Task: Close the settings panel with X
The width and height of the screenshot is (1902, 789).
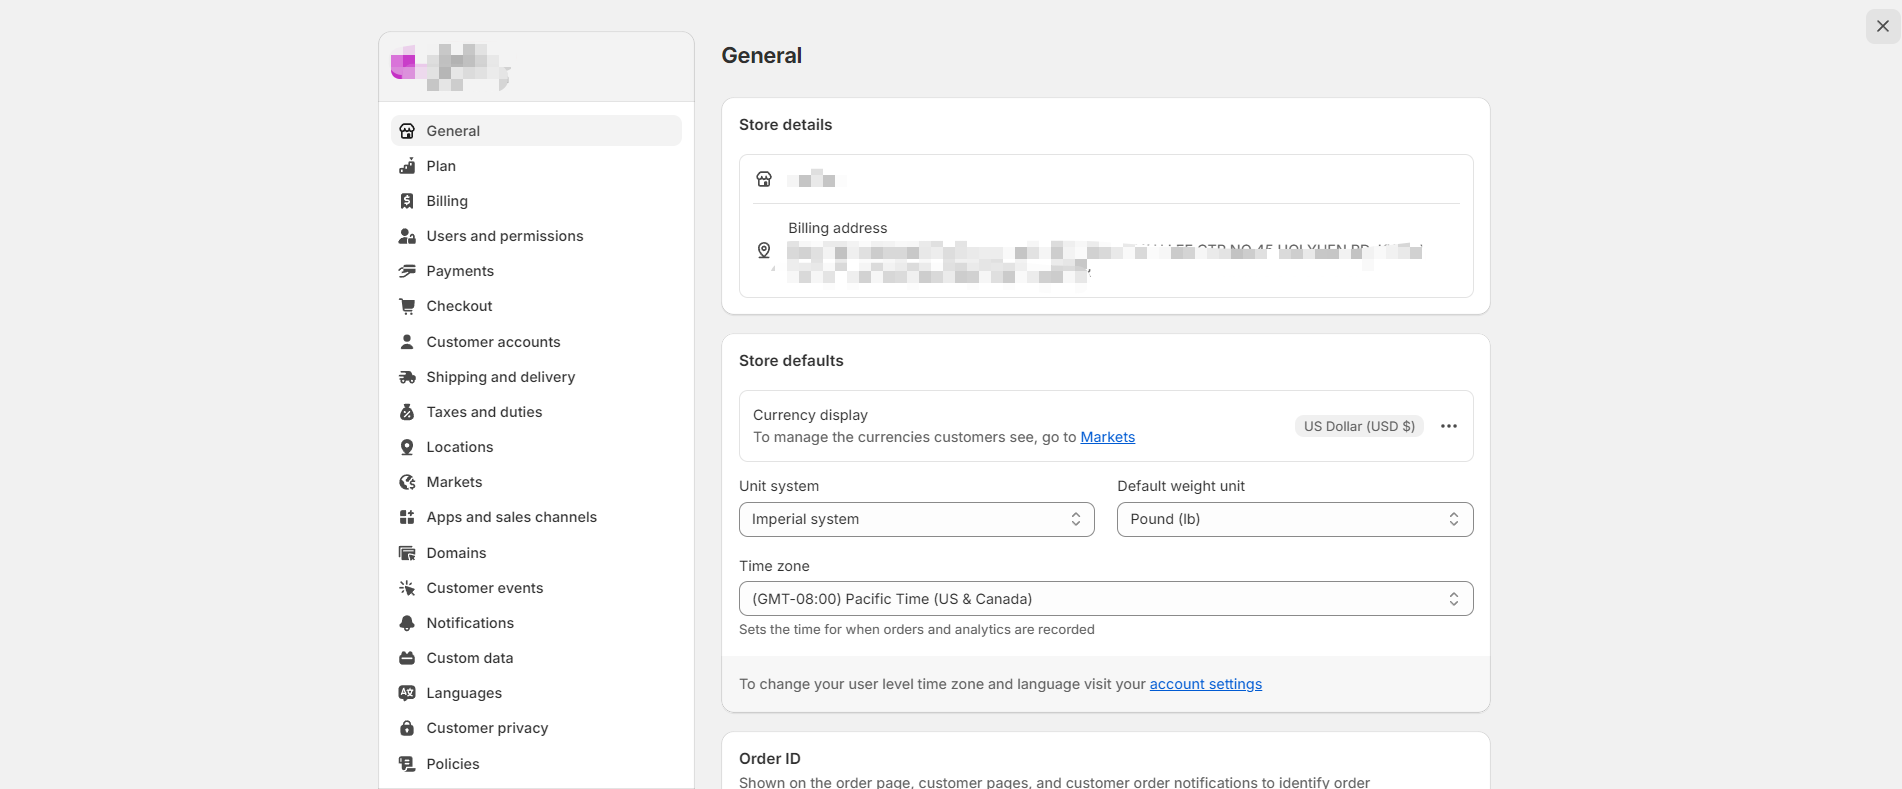Action: 1883,26
